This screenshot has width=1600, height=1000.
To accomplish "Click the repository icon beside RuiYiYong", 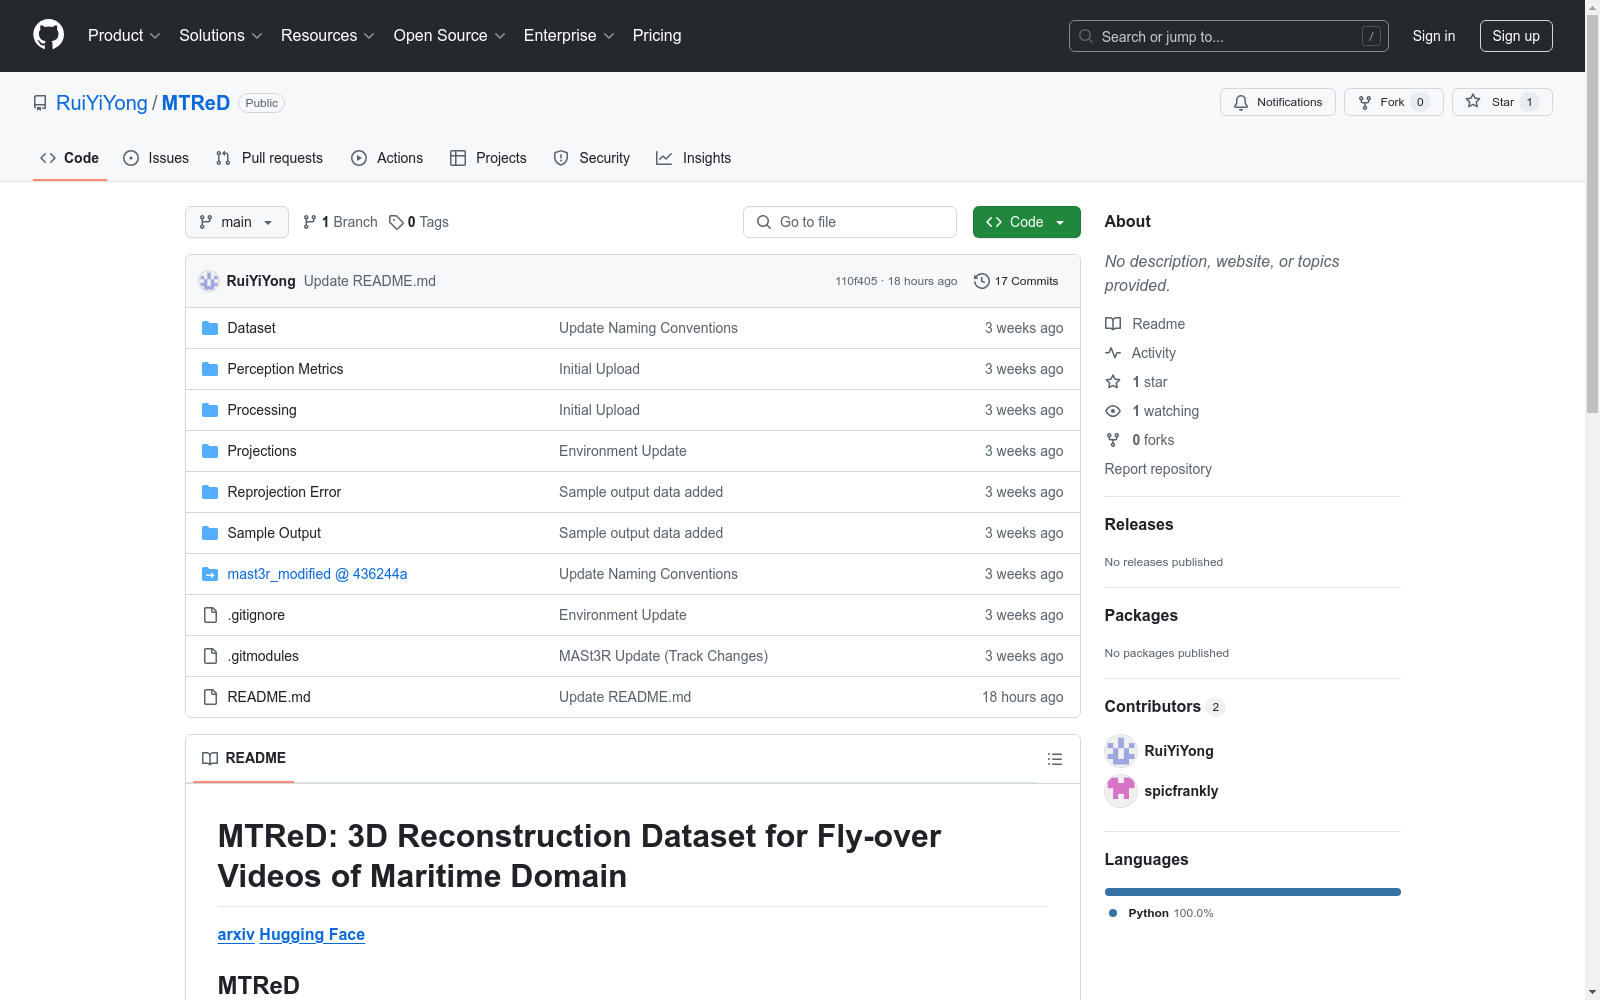I will point(40,103).
